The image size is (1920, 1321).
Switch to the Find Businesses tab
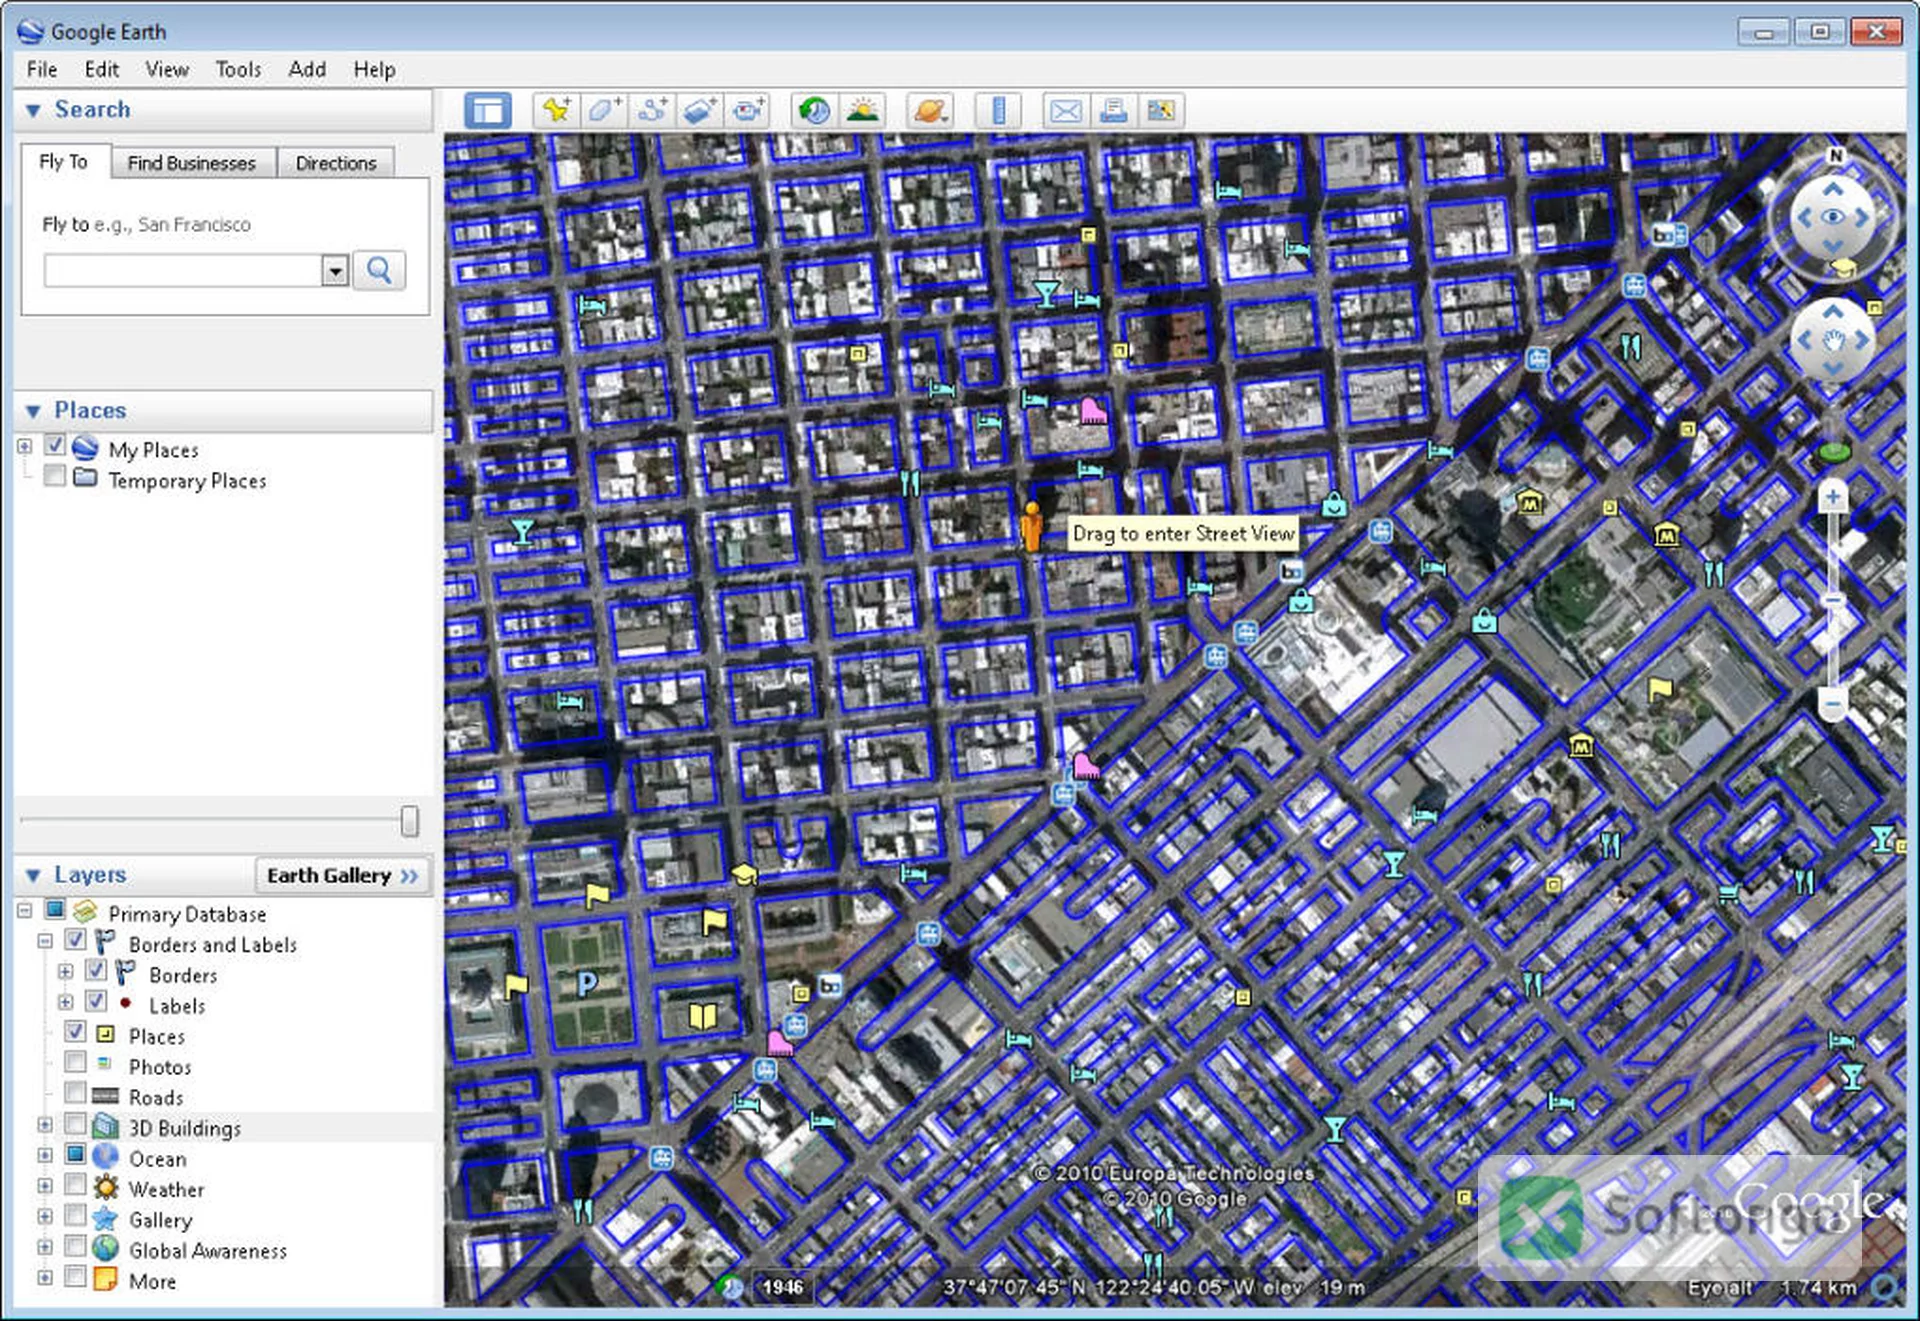(192, 163)
